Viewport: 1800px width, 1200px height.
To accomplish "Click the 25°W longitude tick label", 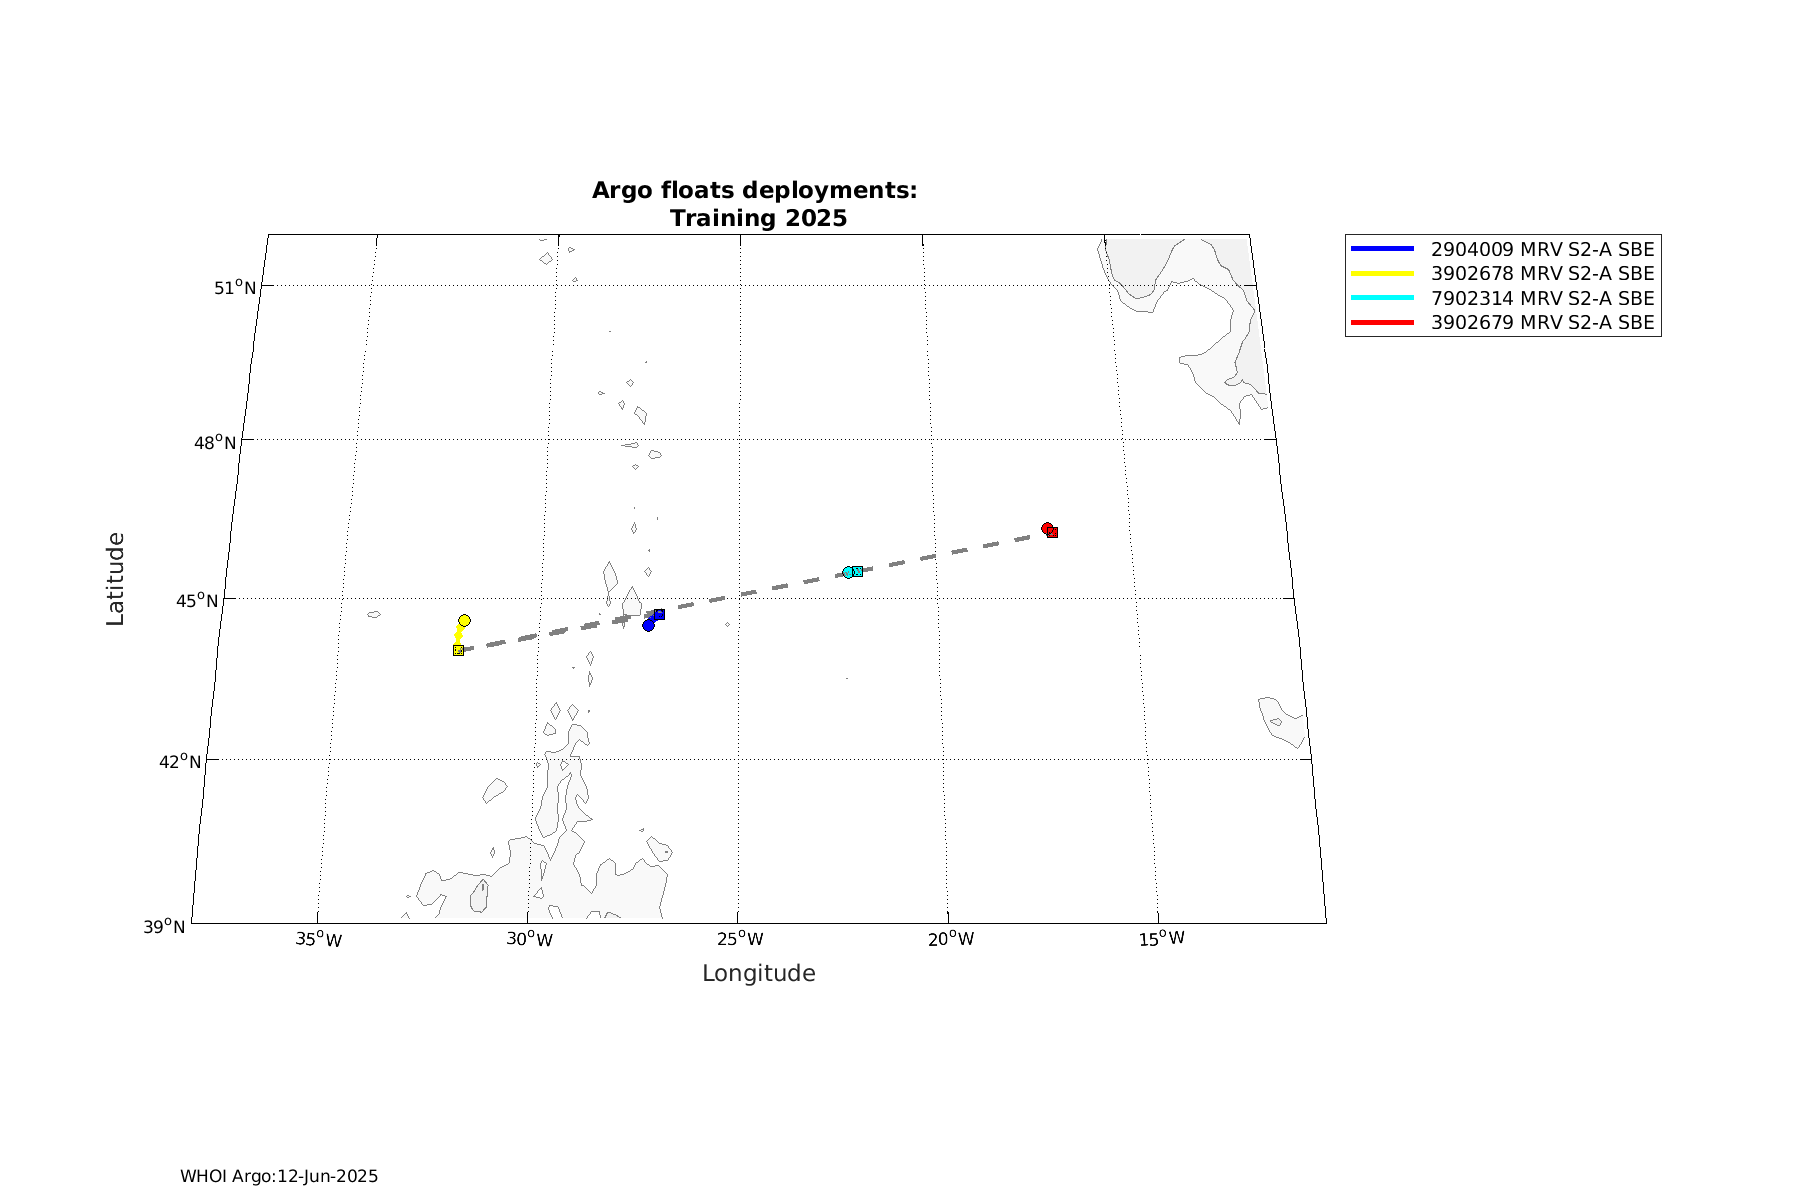I will pyautogui.click(x=739, y=939).
